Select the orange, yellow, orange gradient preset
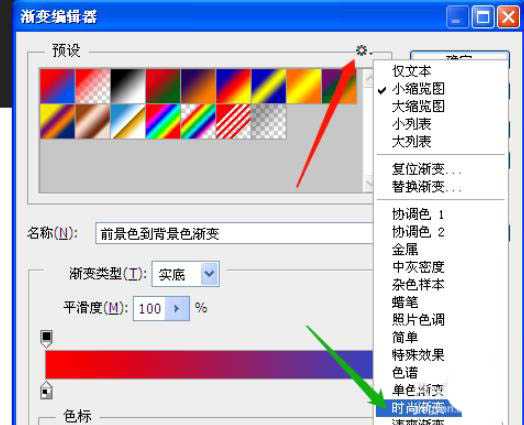 304,86
